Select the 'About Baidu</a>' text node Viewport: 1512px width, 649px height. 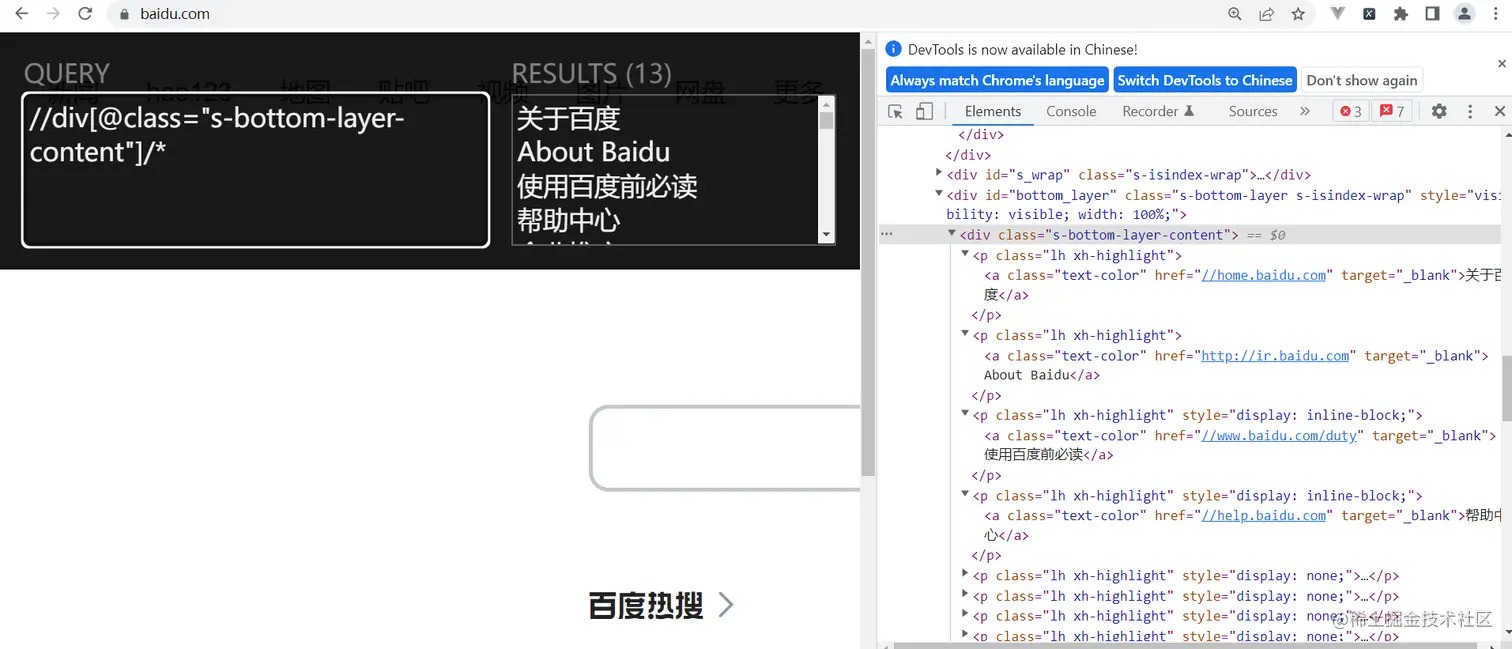pyautogui.click(x=1042, y=375)
